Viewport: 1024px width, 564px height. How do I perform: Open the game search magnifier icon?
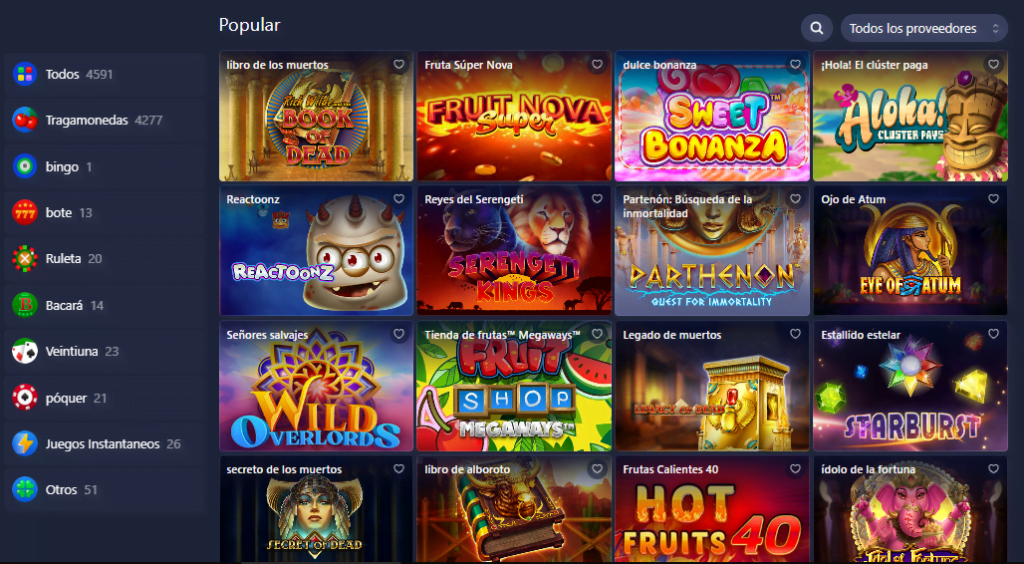816,28
